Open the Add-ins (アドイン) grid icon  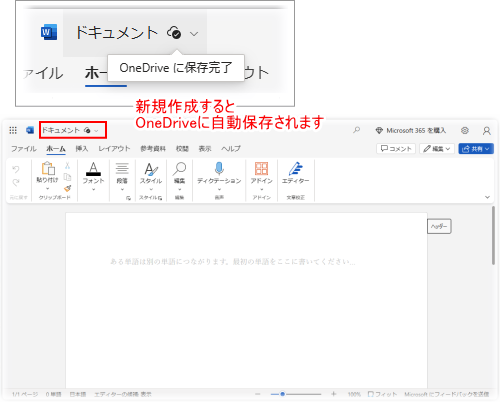261,169
